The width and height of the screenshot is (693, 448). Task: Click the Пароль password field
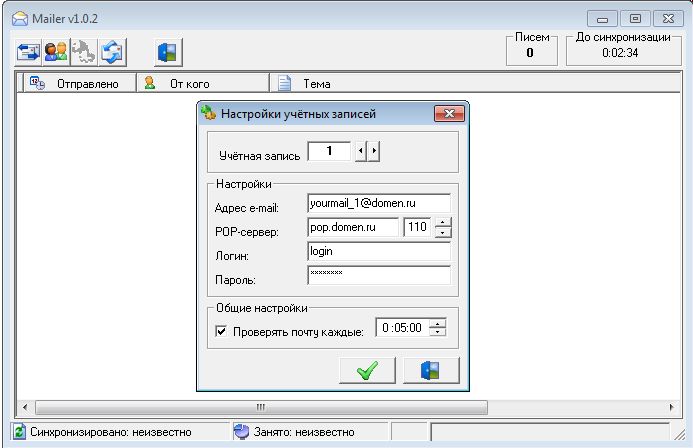(379, 275)
